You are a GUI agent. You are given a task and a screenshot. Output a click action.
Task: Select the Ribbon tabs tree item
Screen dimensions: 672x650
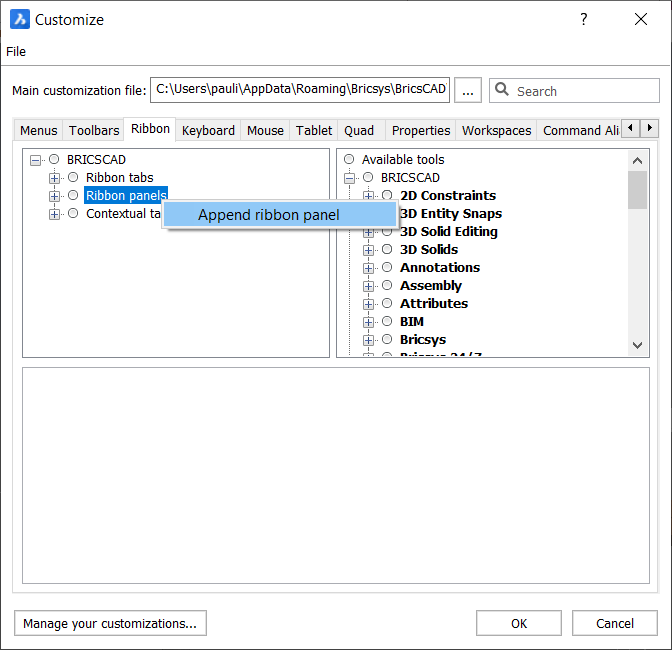(120, 177)
